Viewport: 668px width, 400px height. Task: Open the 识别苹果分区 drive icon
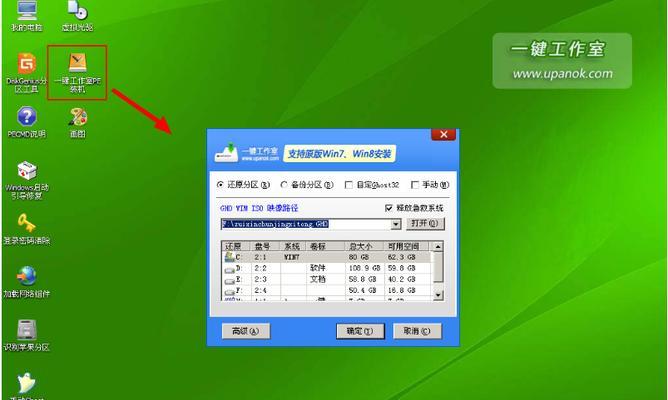(27, 335)
